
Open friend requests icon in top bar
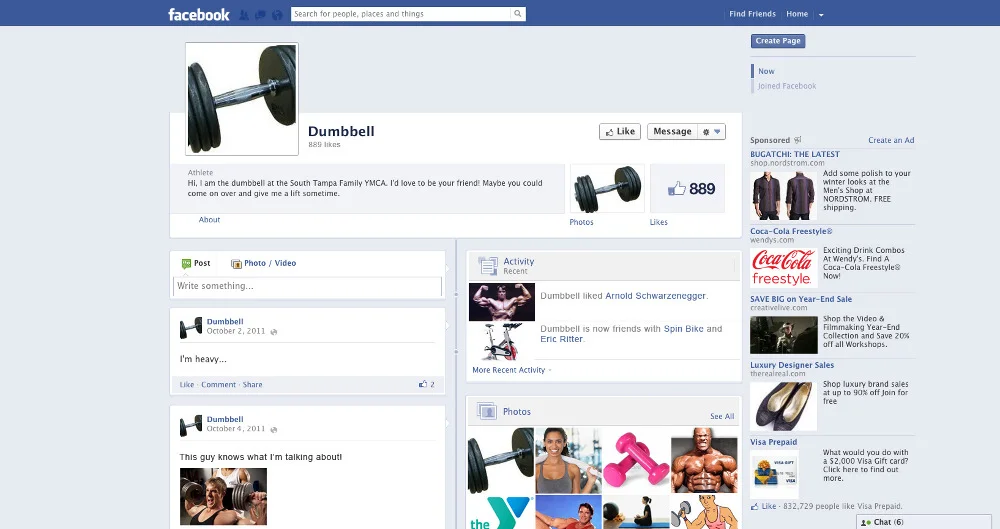pyautogui.click(x=244, y=15)
